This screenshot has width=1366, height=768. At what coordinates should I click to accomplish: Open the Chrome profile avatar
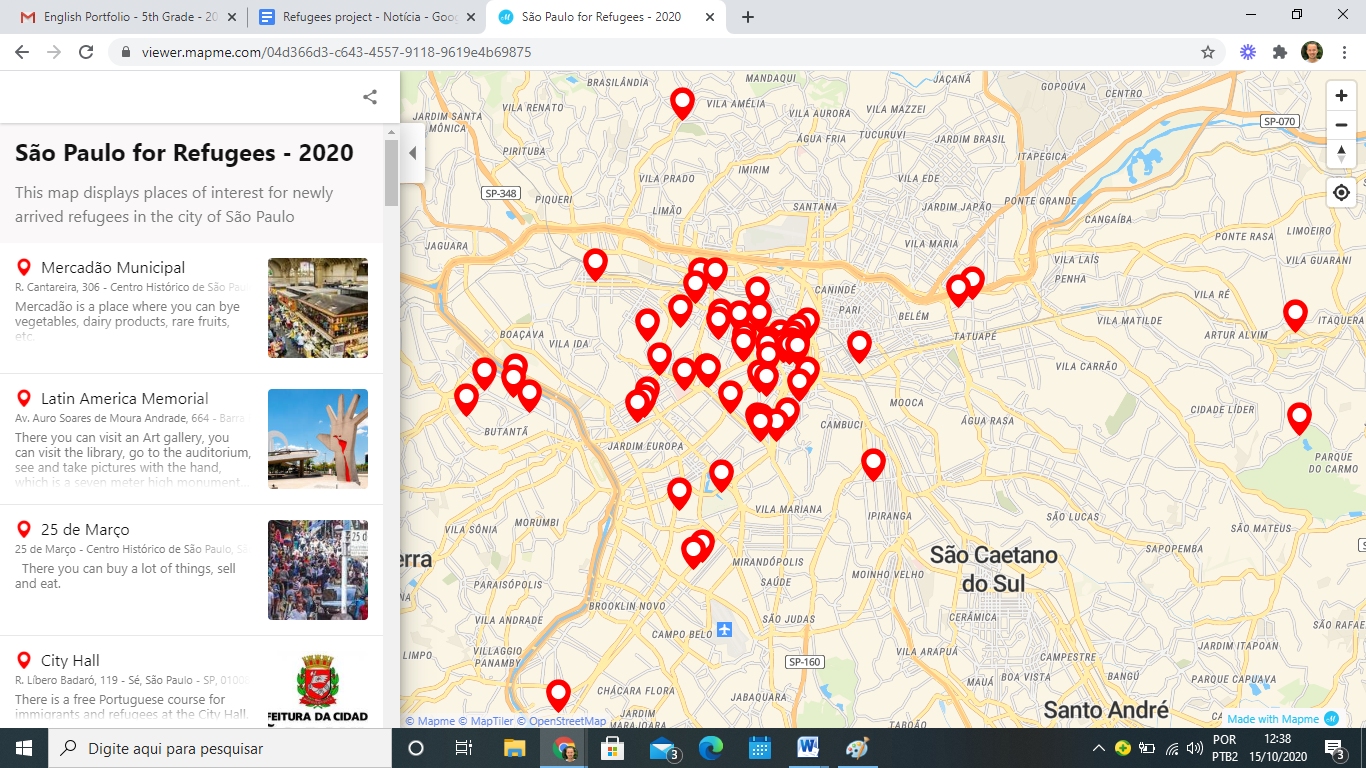click(x=1312, y=52)
